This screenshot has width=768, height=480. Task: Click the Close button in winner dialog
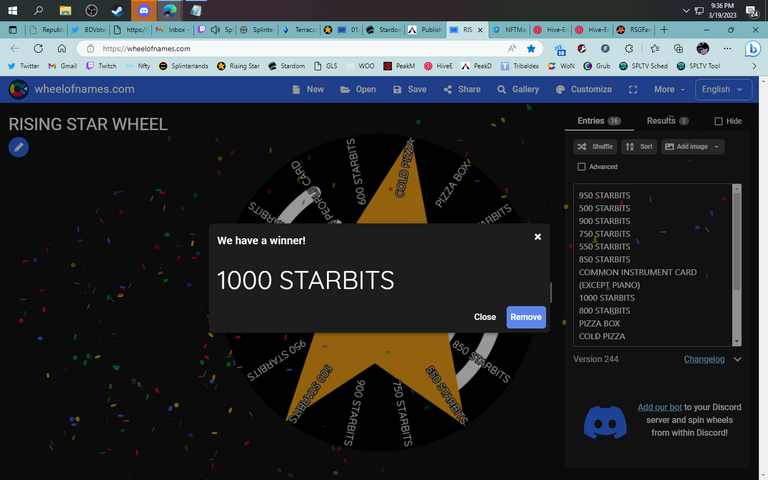coord(484,317)
